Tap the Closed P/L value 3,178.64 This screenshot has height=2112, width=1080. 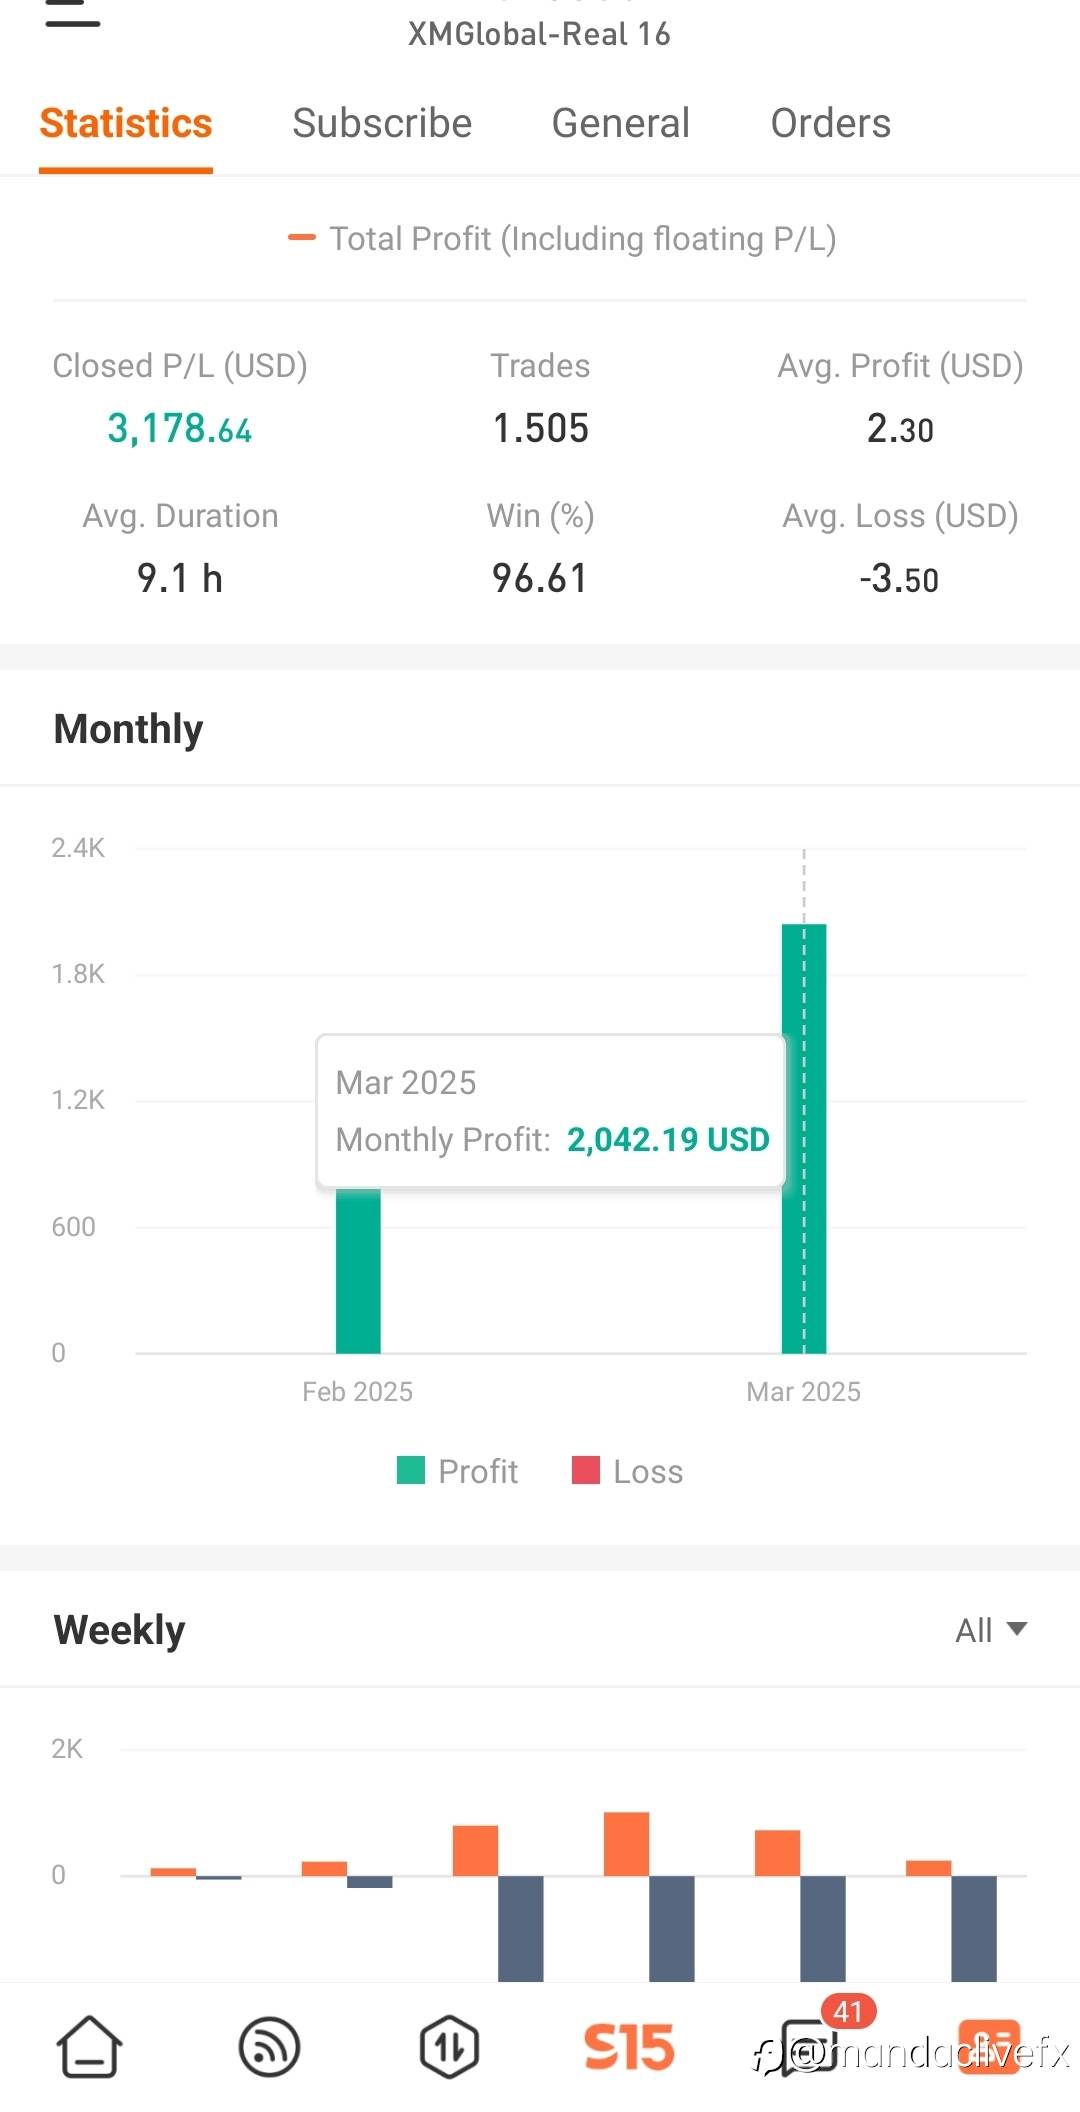[x=180, y=429]
